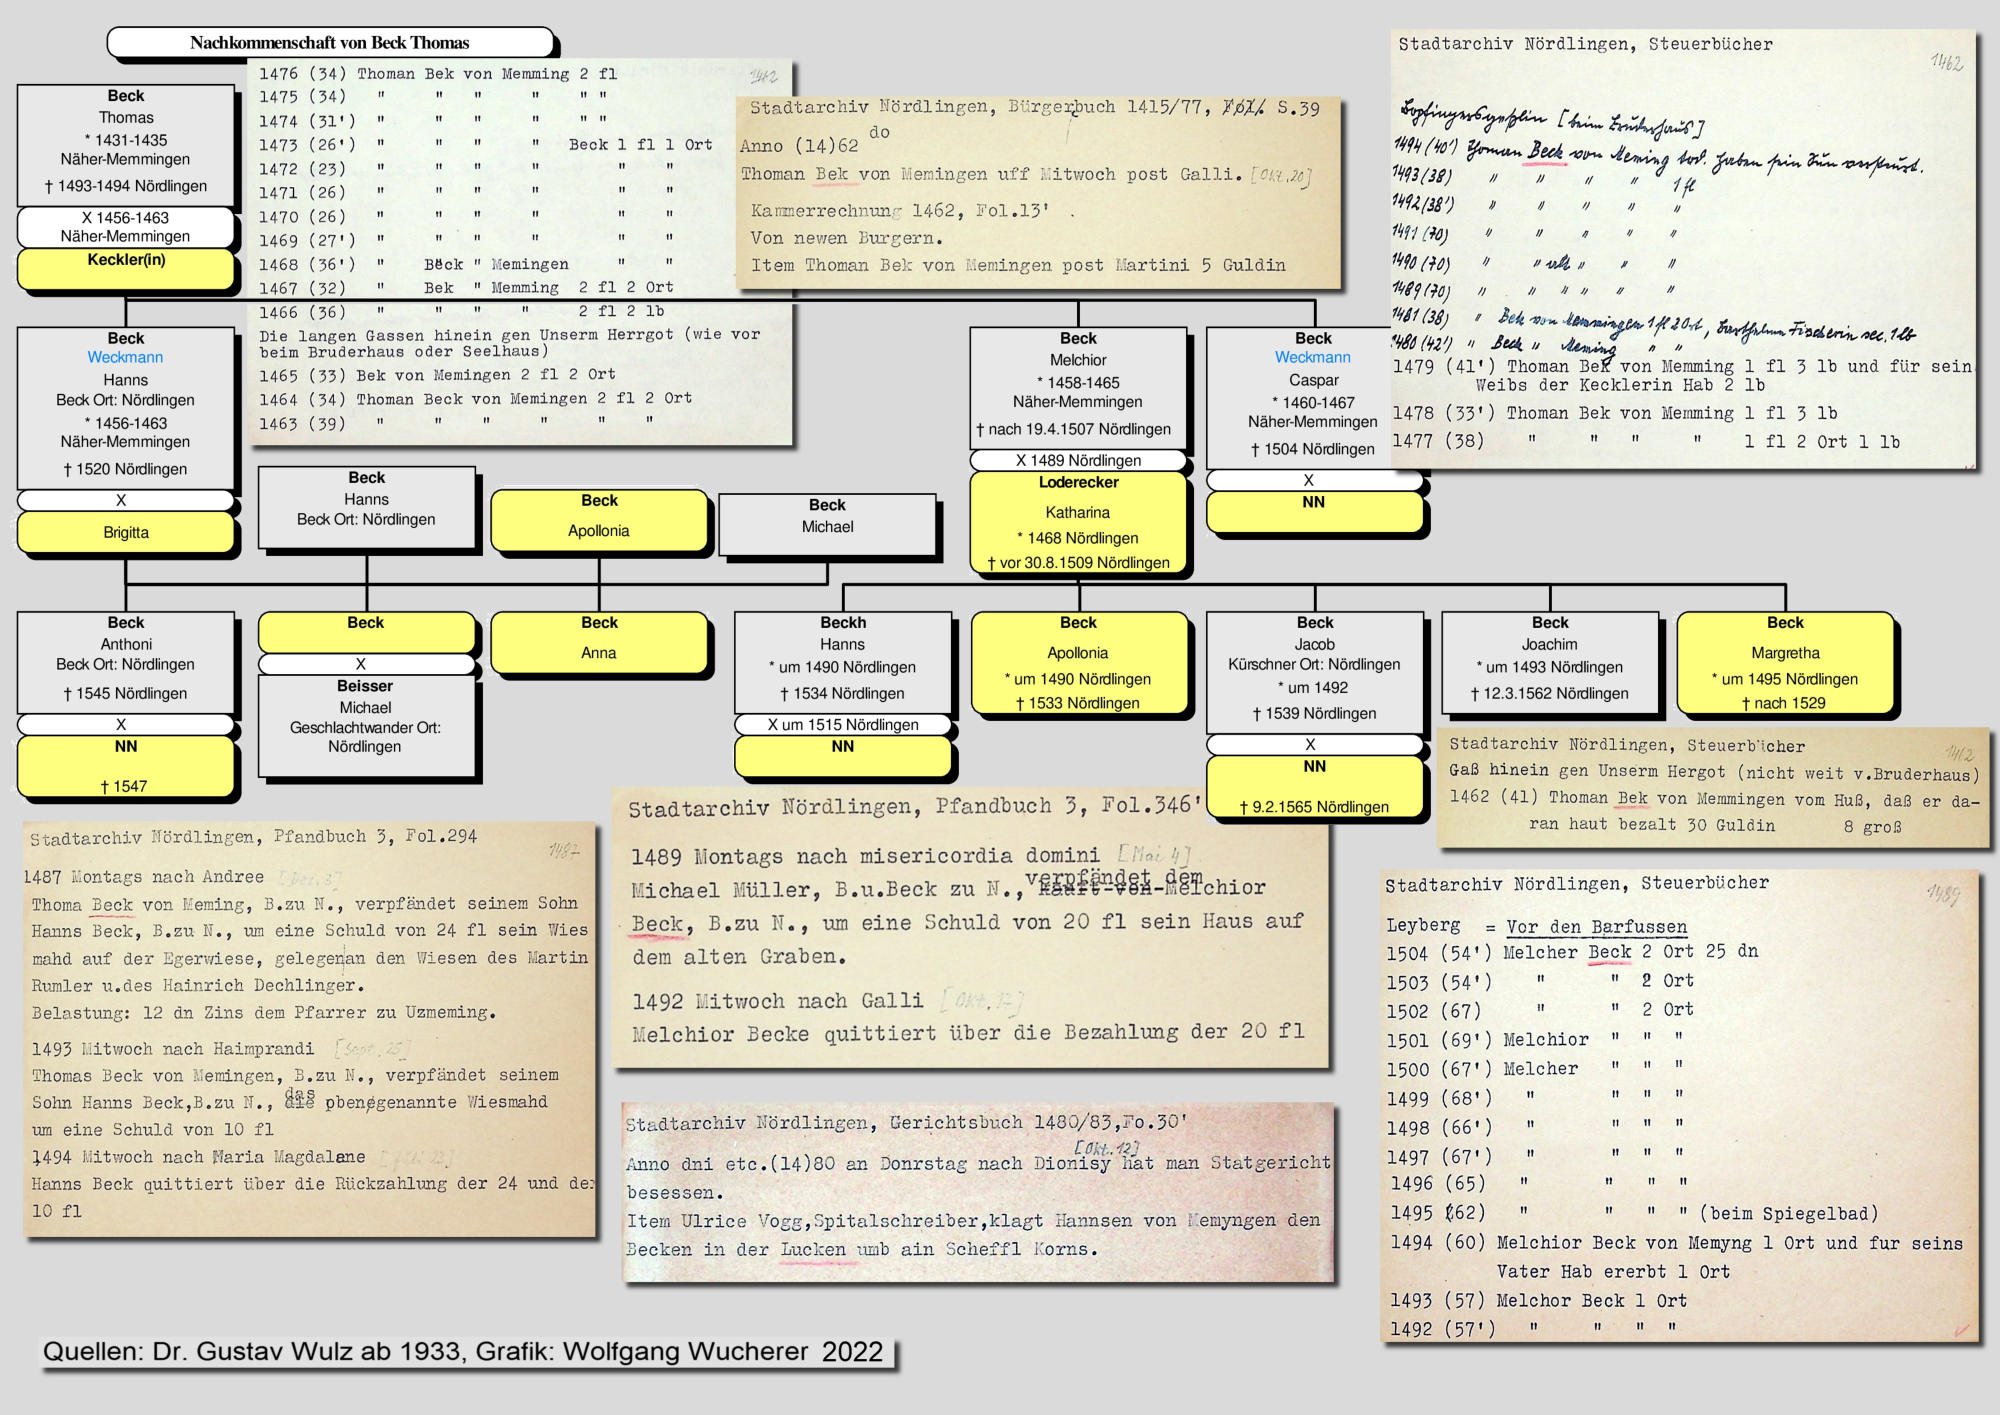This screenshot has height=1415, width=2000.
Task: Select the yellow Beck Margretha box
Action: (x=1785, y=664)
